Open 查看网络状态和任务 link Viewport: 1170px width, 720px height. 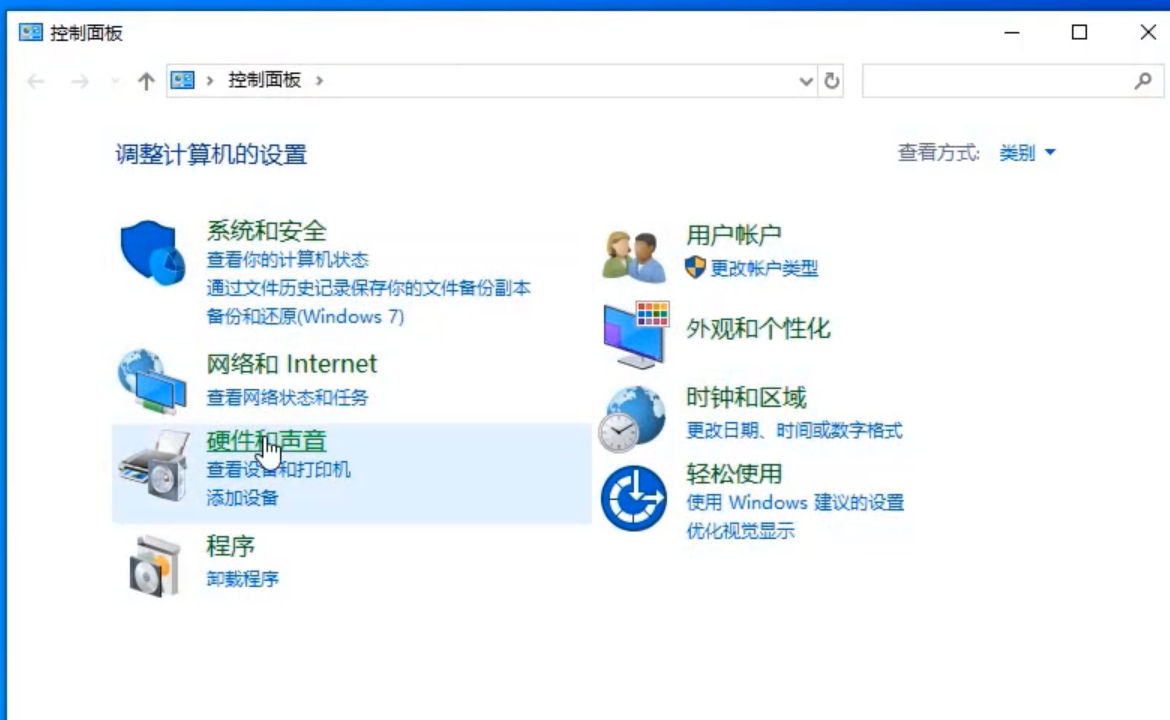[x=287, y=397]
